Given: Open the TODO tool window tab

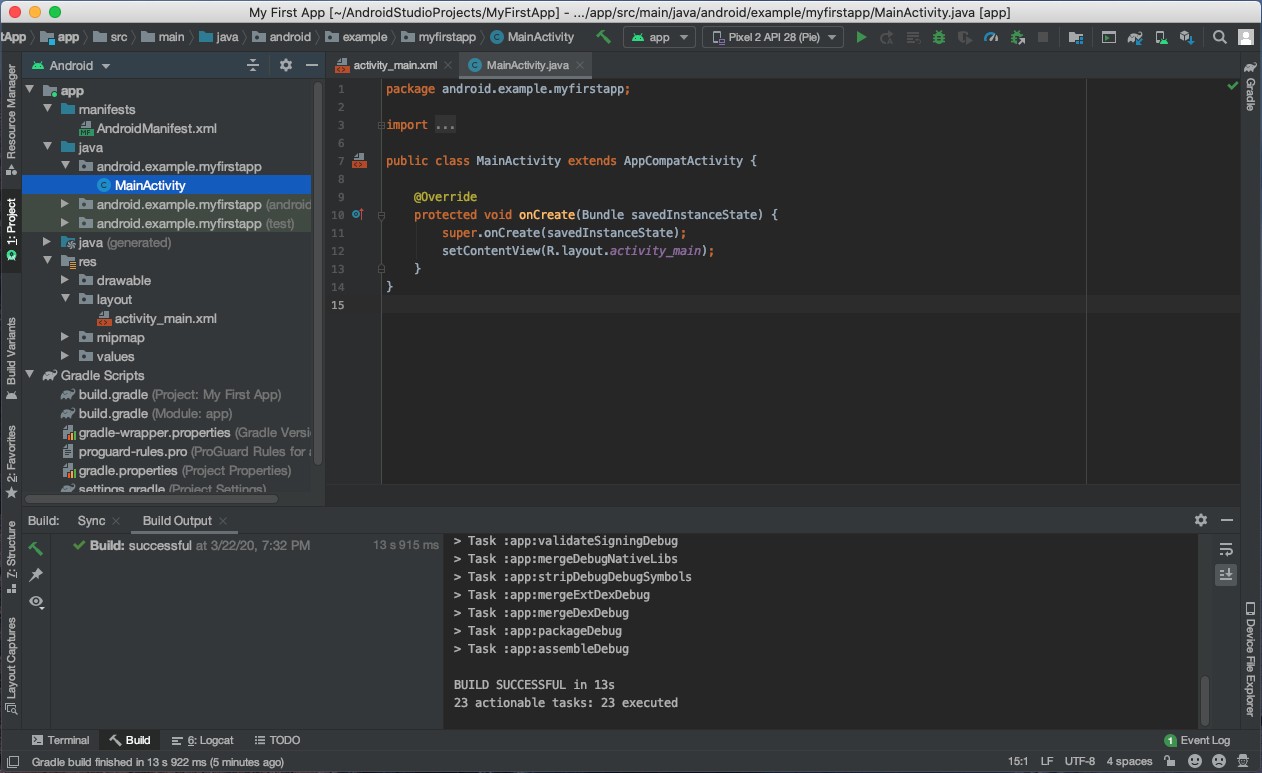Looking at the screenshot, I should [276, 740].
